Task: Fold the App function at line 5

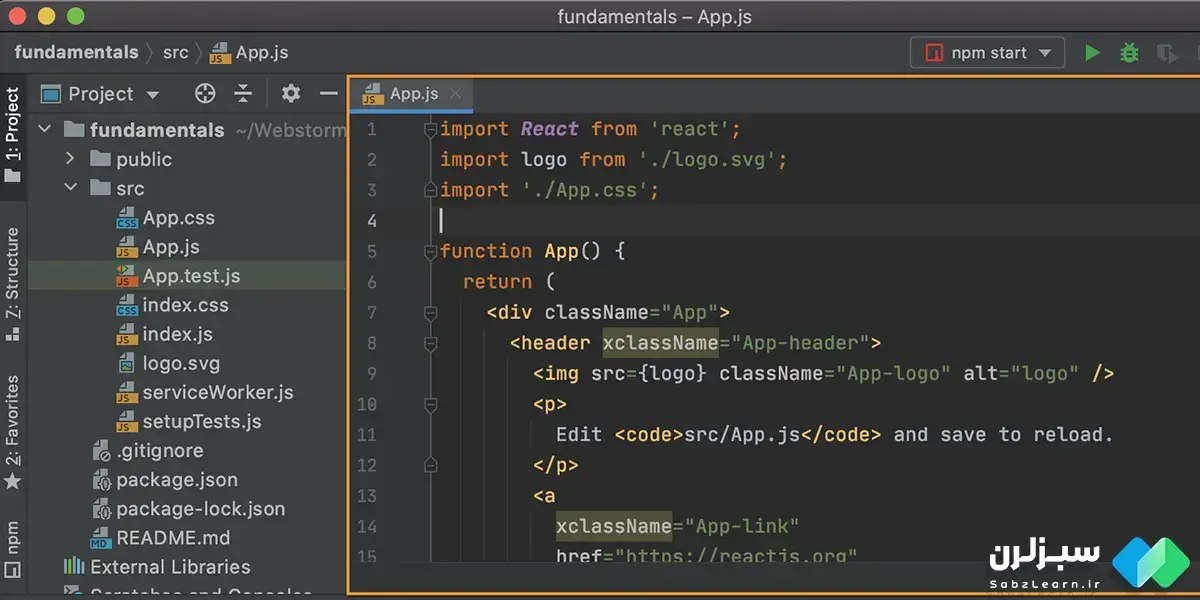Action: [431, 251]
